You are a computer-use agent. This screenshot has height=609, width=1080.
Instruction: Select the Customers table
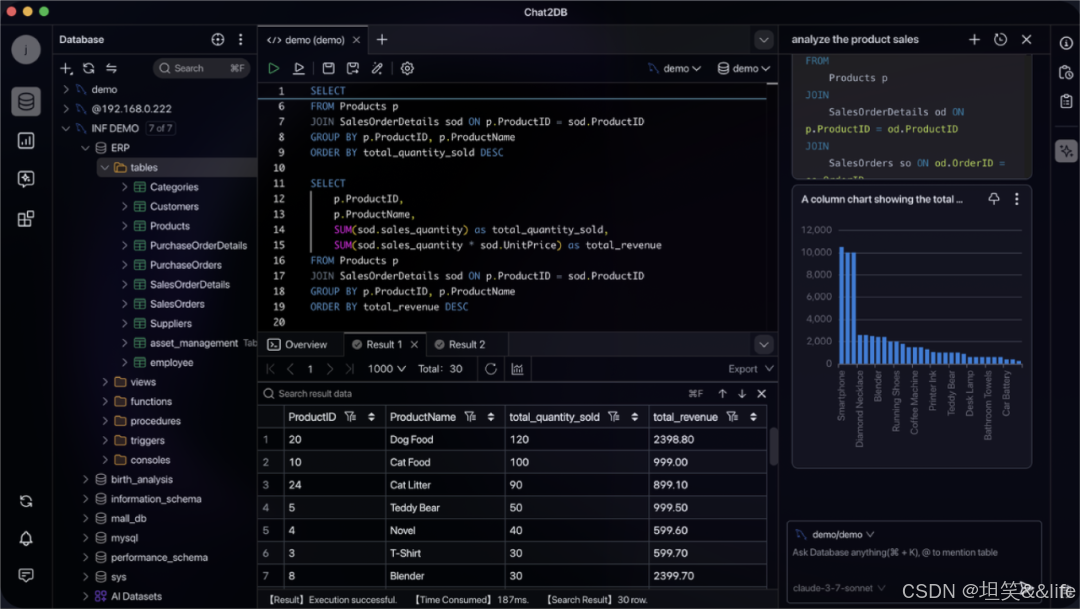click(174, 206)
